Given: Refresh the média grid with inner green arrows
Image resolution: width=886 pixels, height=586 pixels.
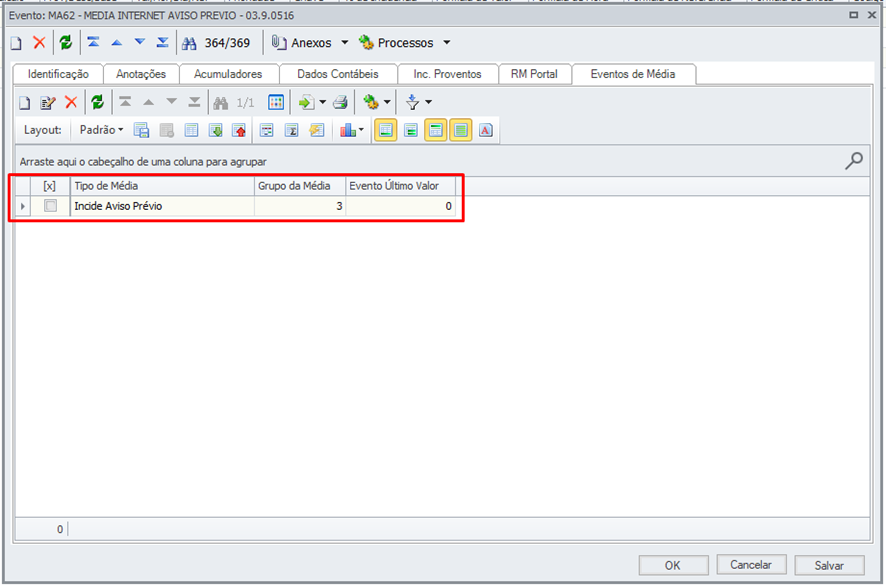Looking at the screenshot, I should [x=98, y=102].
